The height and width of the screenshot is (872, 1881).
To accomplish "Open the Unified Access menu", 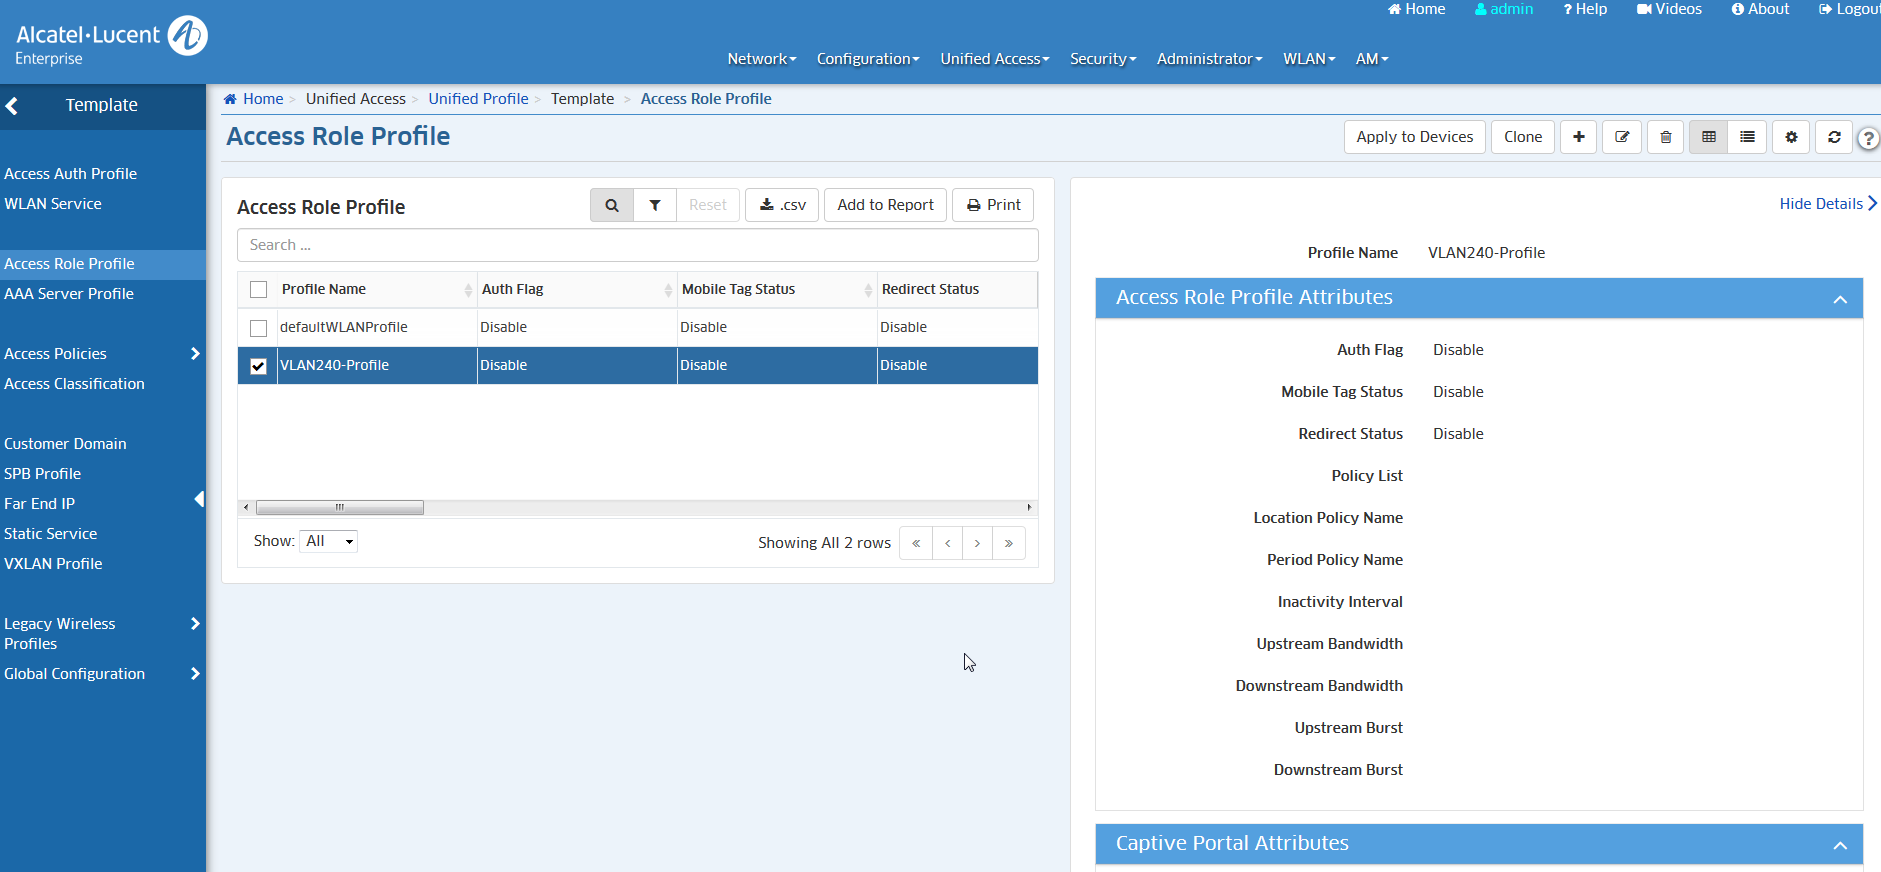I will pyautogui.click(x=994, y=59).
